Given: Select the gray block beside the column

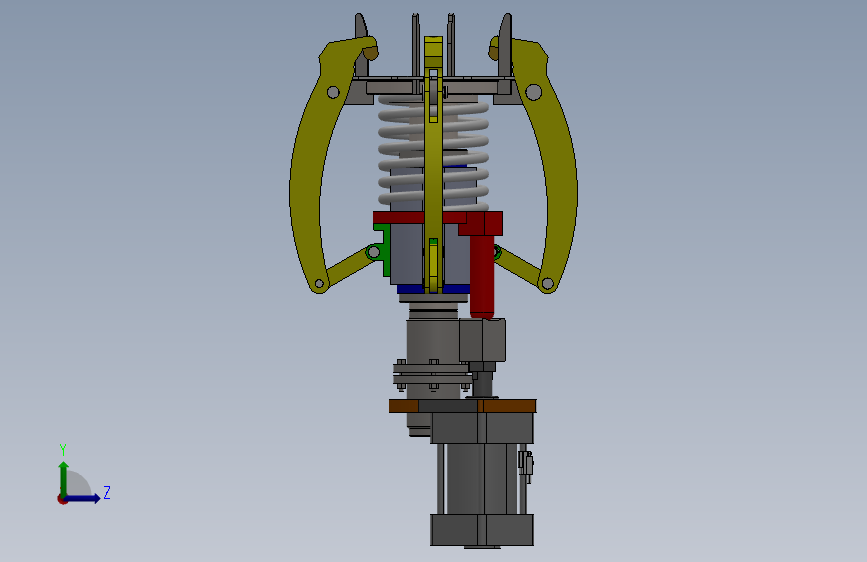Looking at the screenshot, I should tap(482, 341).
